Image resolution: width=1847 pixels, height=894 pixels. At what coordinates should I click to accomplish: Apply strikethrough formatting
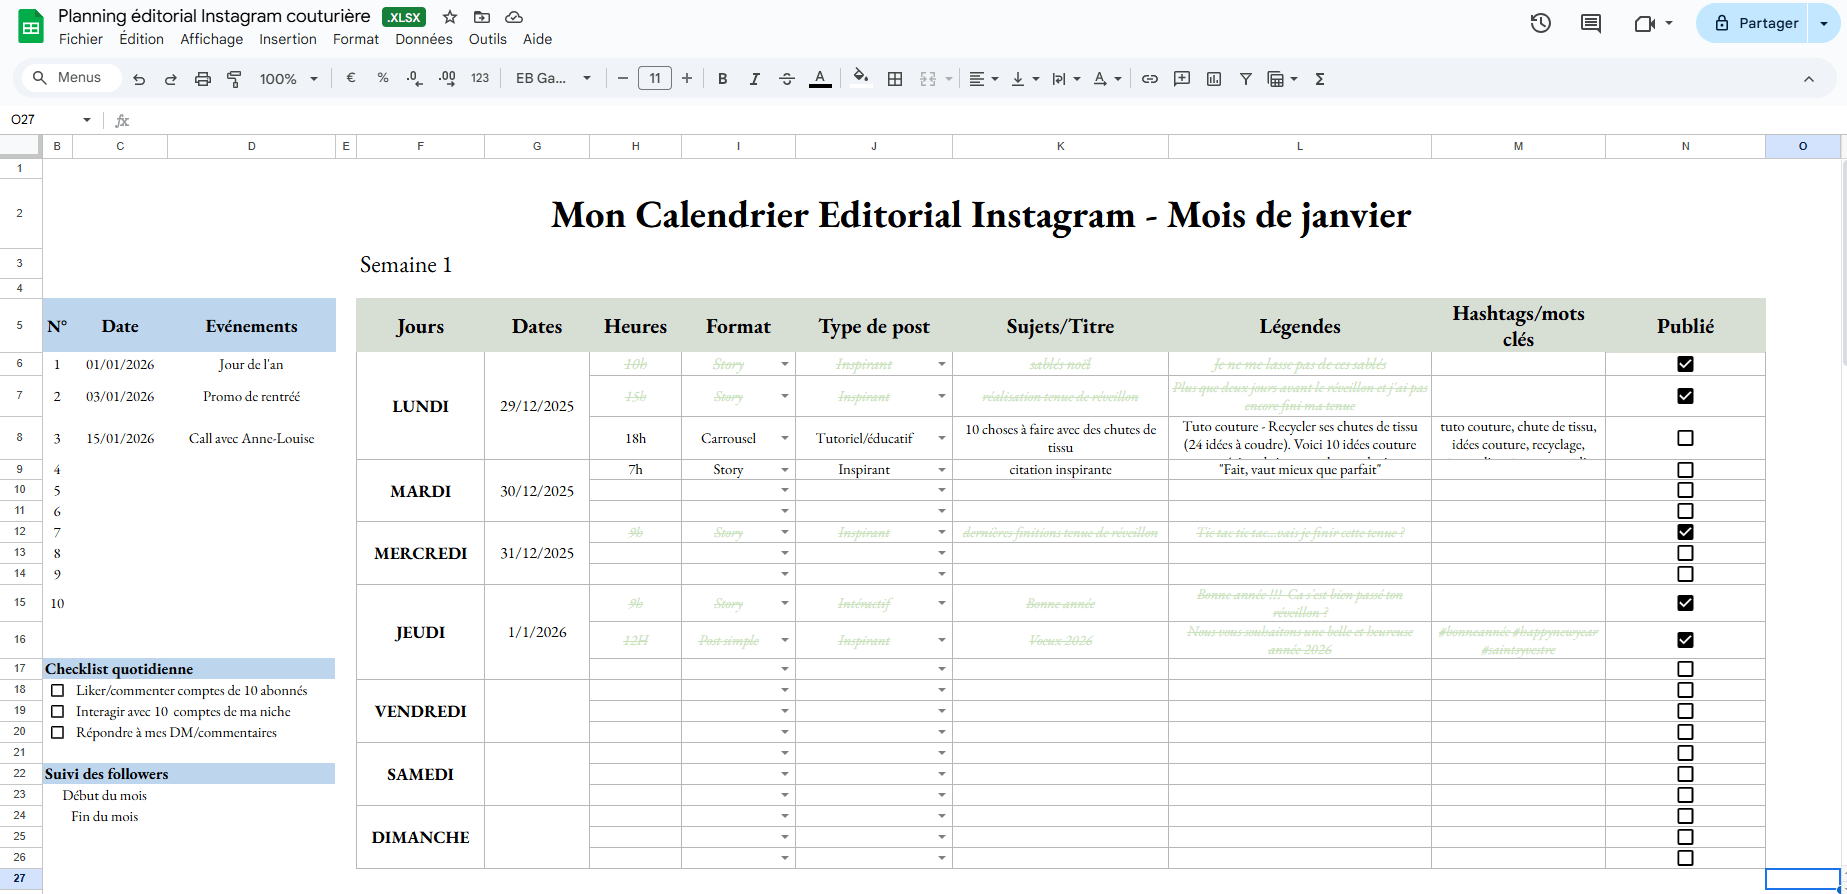[787, 79]
